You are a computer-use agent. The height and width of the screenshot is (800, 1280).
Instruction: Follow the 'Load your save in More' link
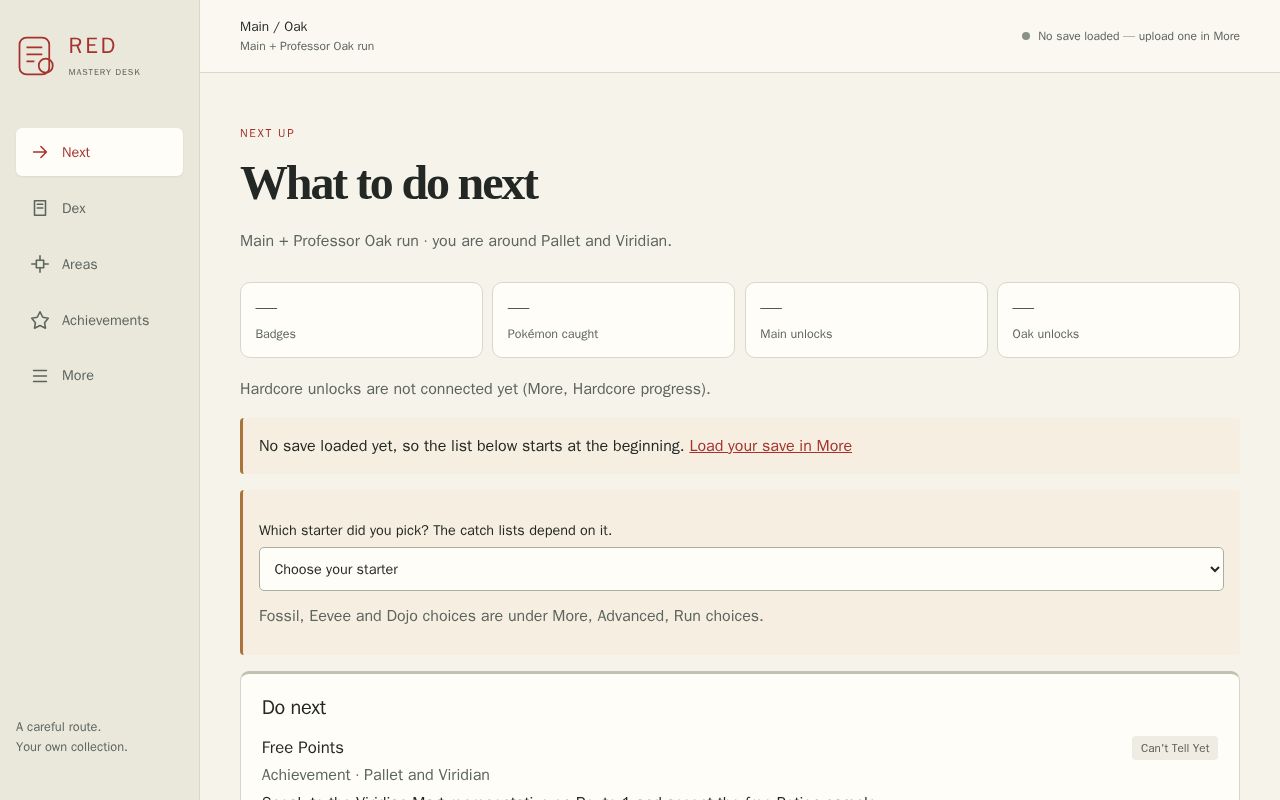pyautogui.click(x=770, y=446)
